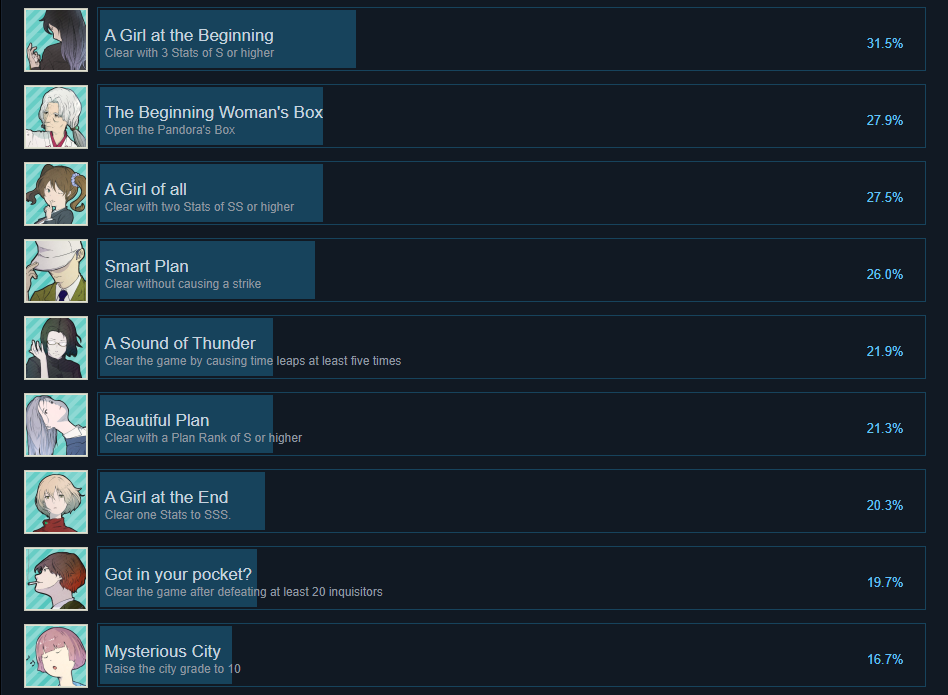The image size is (948, 695).
Task: Click "Open the Pandora's Box" description
Action: pos(170,130)
